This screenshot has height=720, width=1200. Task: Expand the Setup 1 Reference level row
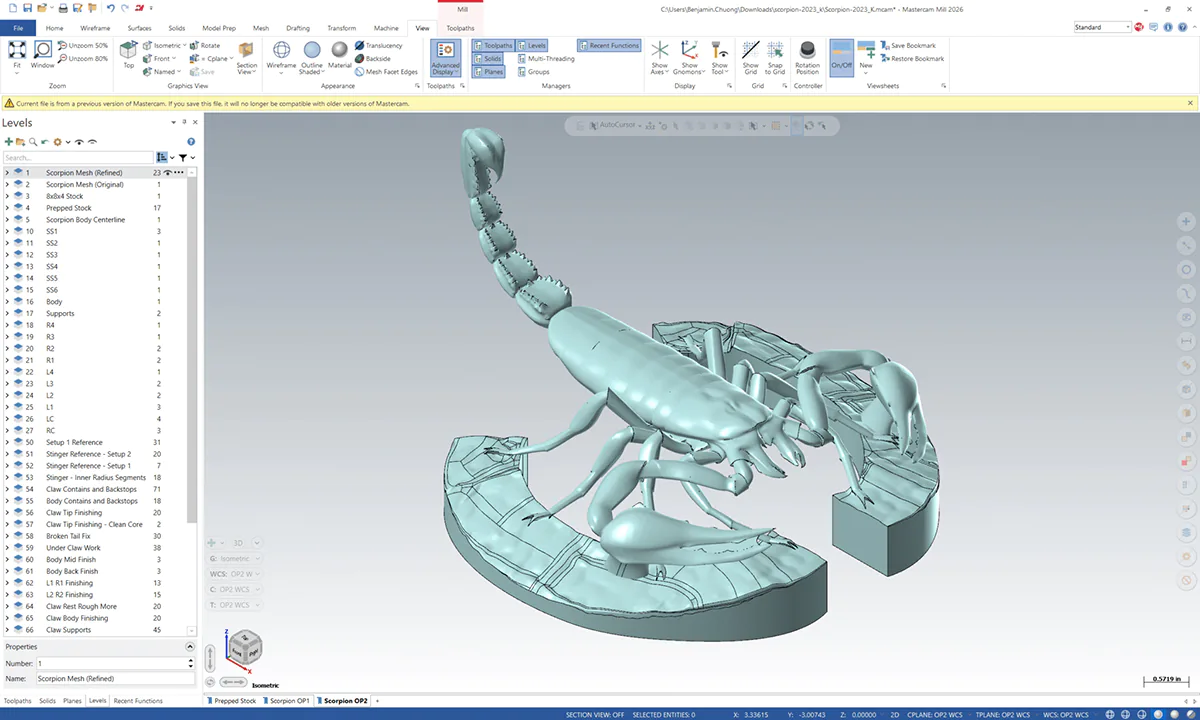[x=7, y=442]
